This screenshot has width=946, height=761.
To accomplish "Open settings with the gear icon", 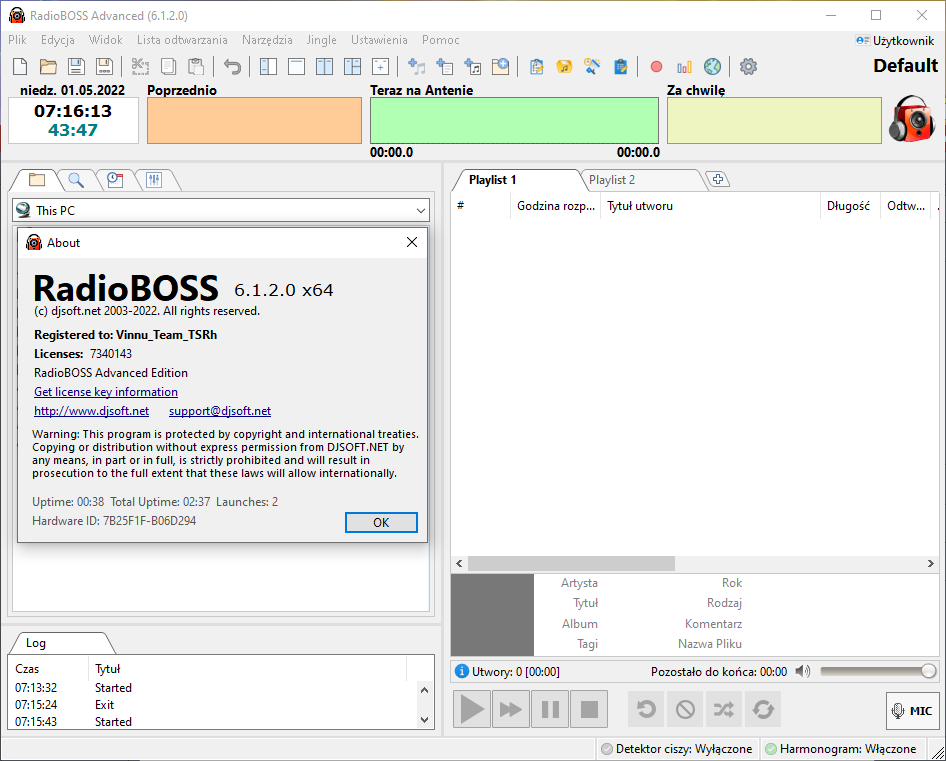I will pyautogui.click(x=748, y=66).
